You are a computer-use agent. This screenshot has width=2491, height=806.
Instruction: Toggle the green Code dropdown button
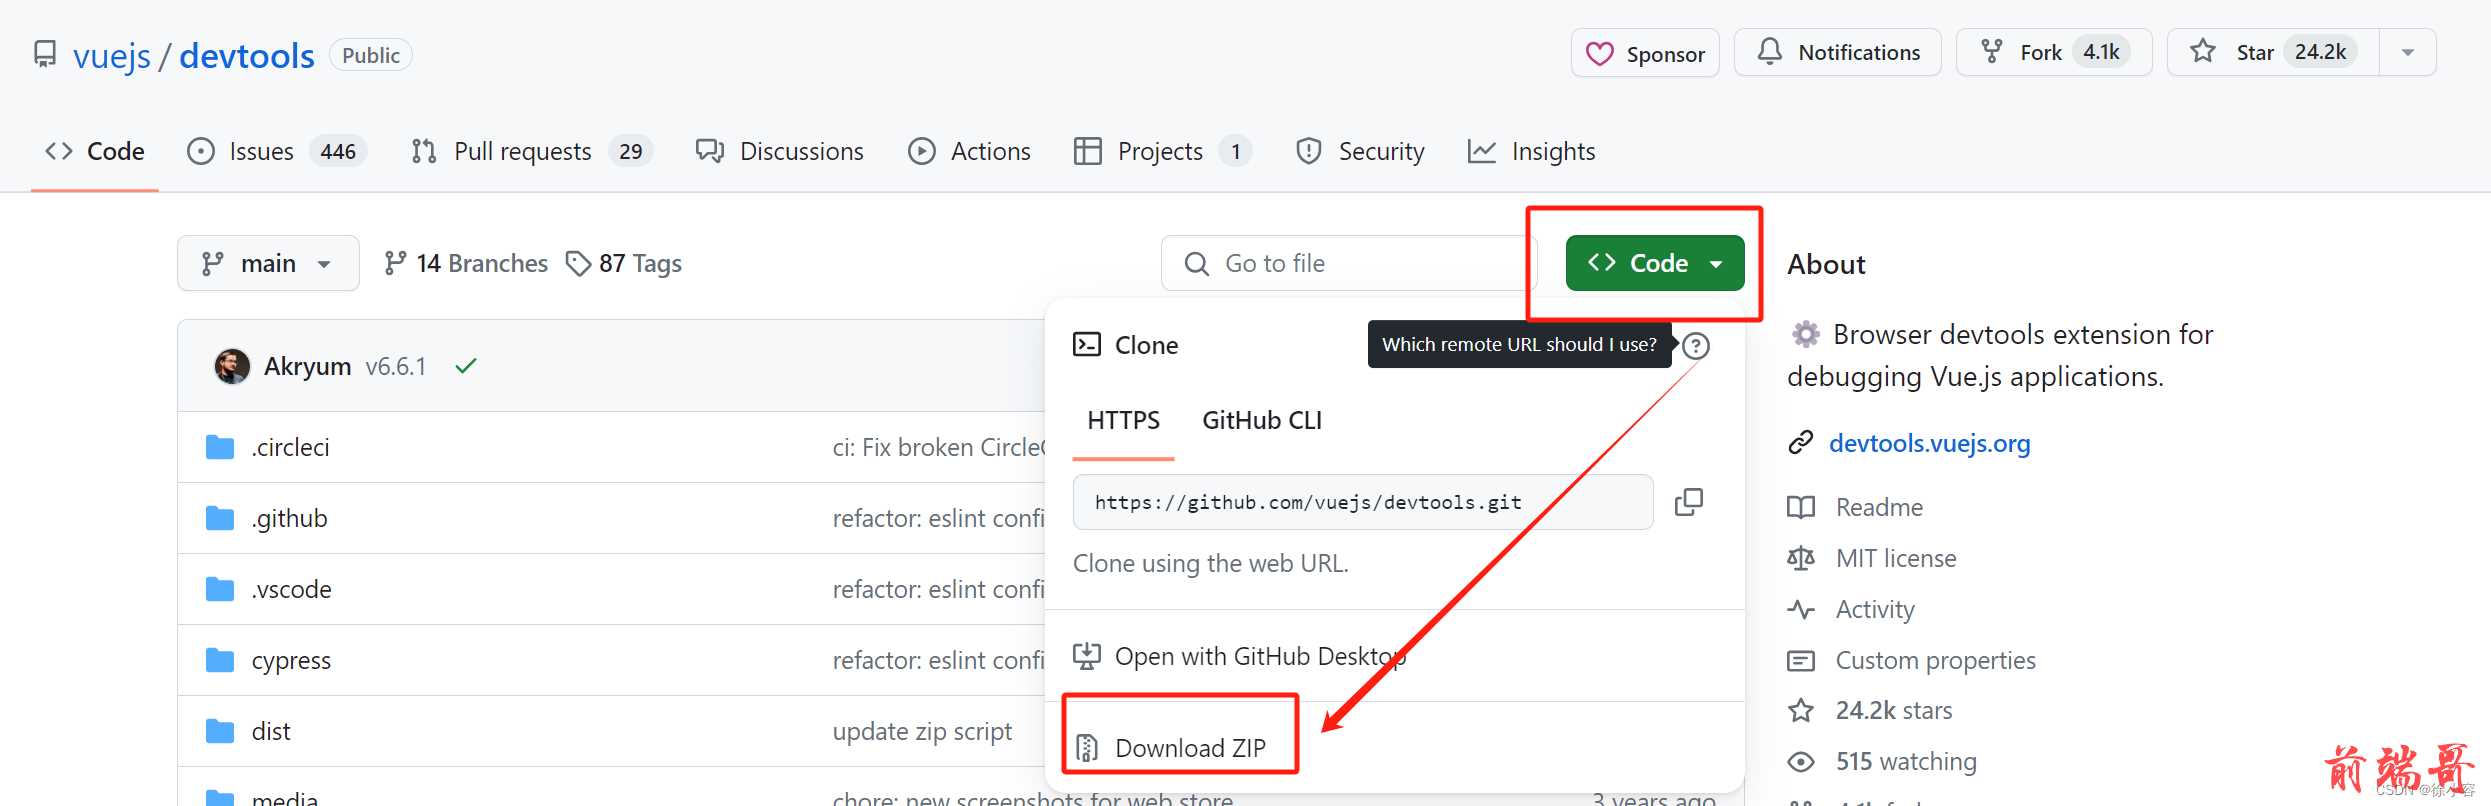[x=1655, y=263]
